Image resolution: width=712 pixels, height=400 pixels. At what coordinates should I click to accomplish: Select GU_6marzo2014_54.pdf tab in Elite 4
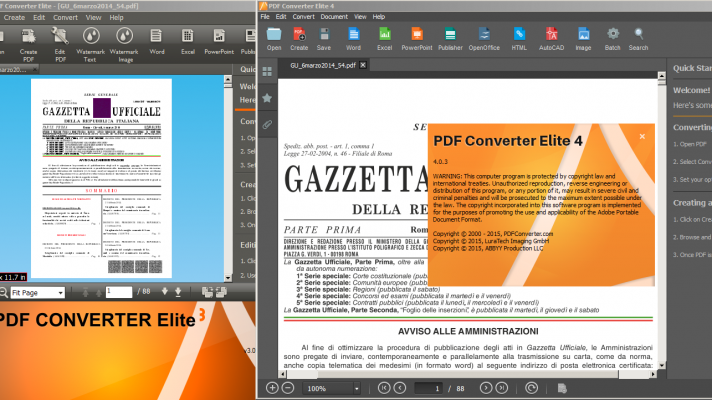point(322,65)
